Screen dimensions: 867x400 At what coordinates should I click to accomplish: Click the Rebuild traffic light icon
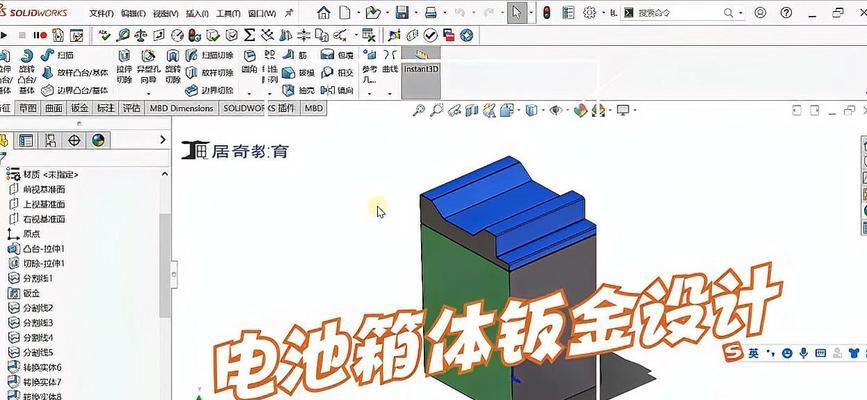tap(547, 13)
